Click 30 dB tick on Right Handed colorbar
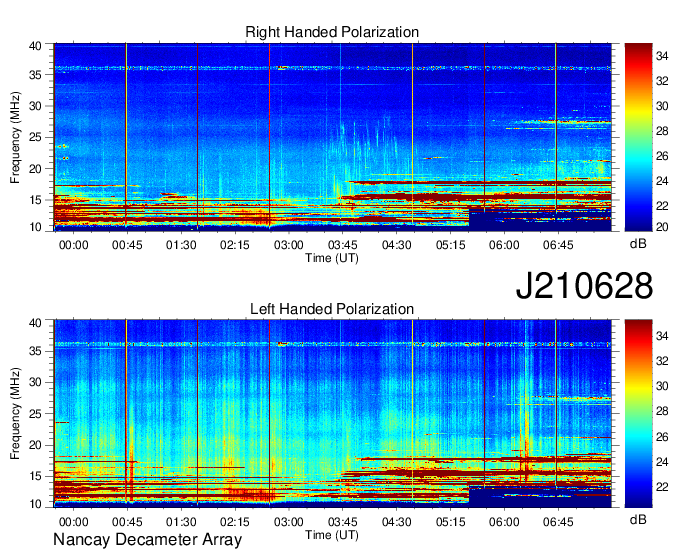This screenshot has width=680, height=552. [x=662, y=106]
